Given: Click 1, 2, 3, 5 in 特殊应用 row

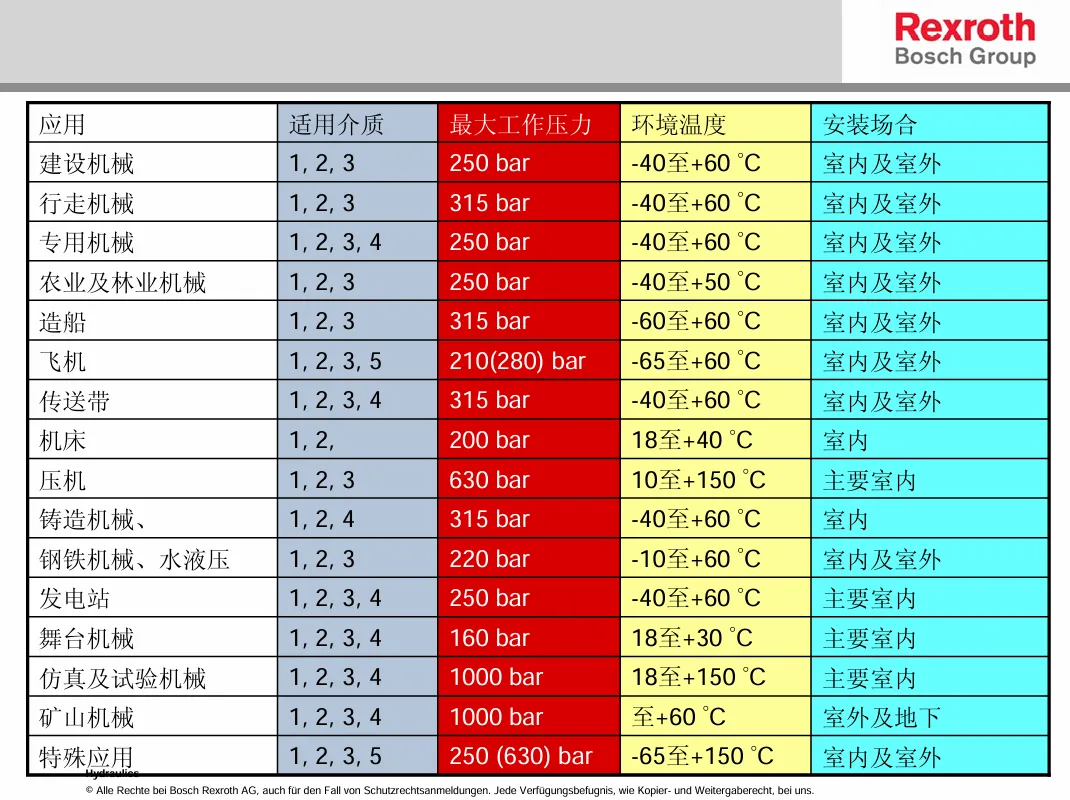Looking at the screenshot, I should [x=335, y=757].
